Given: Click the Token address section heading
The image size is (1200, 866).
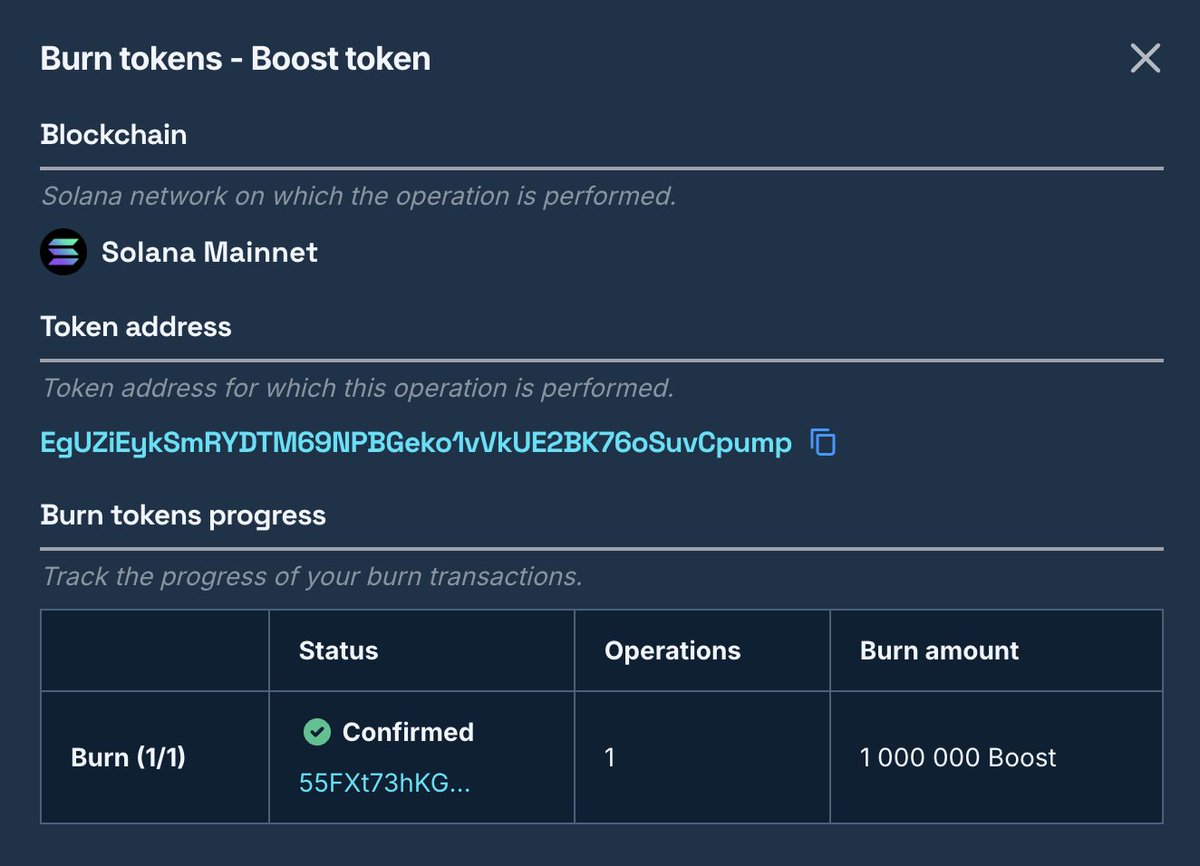Looking at the screenshot, I should [x=135, y=327].
